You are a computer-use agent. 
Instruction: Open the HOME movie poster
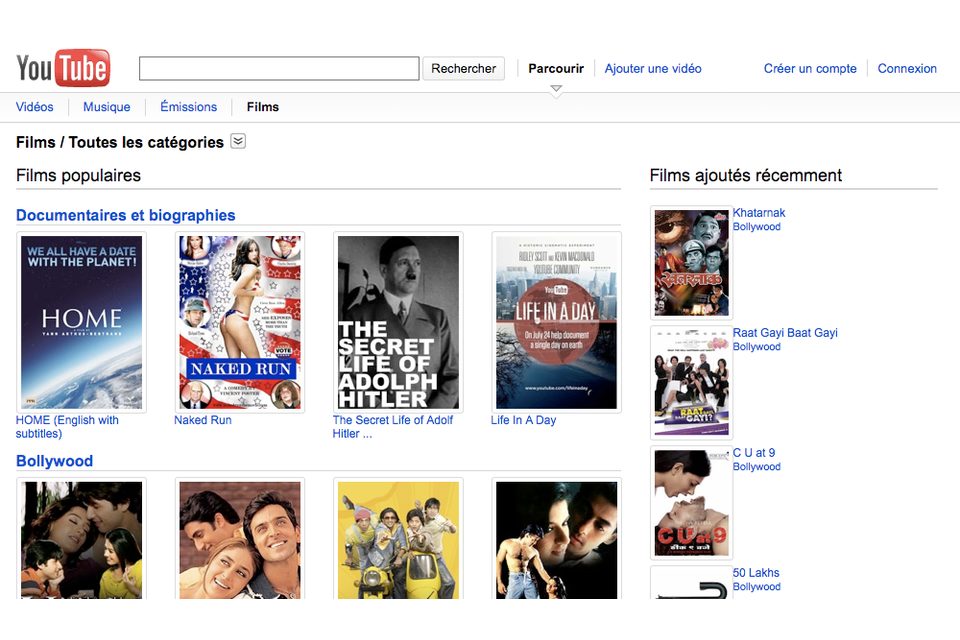pyautogui.click(x=81, y=322)
